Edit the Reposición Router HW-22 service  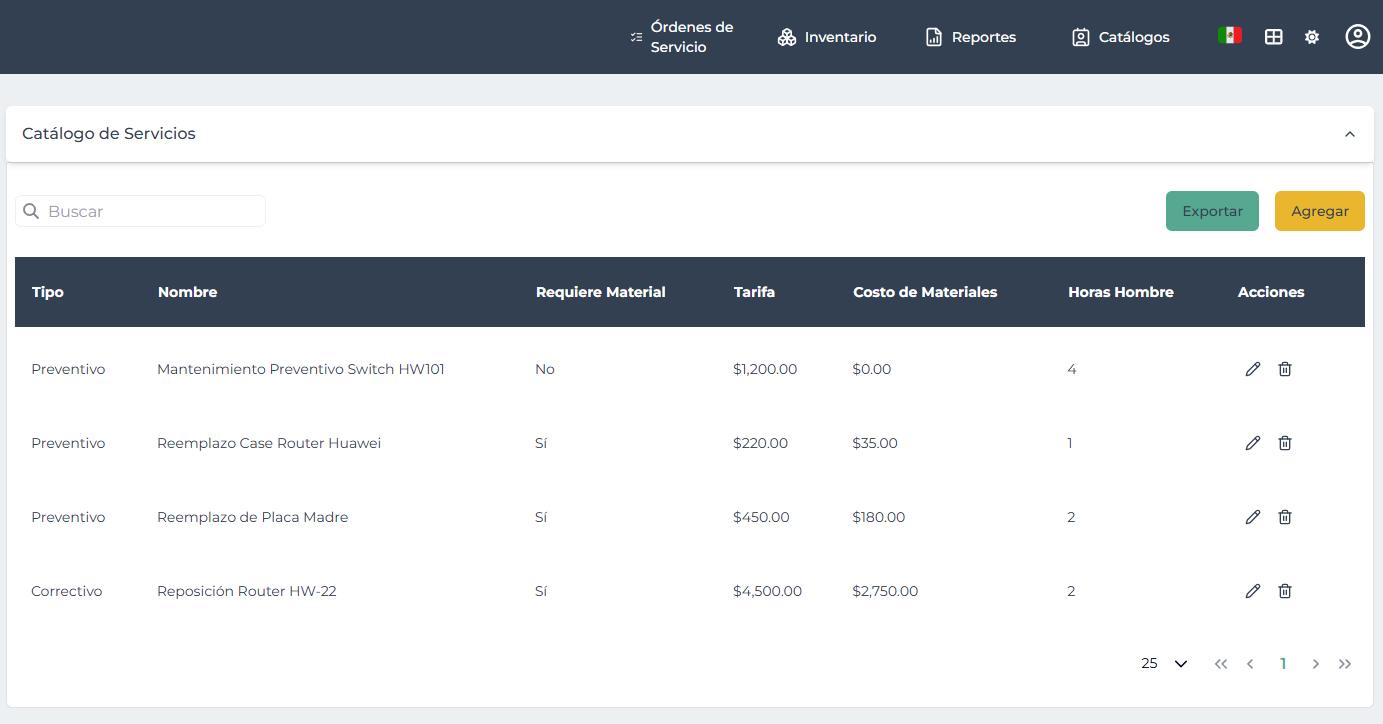pyautogui.click(x=1252, y=591)
